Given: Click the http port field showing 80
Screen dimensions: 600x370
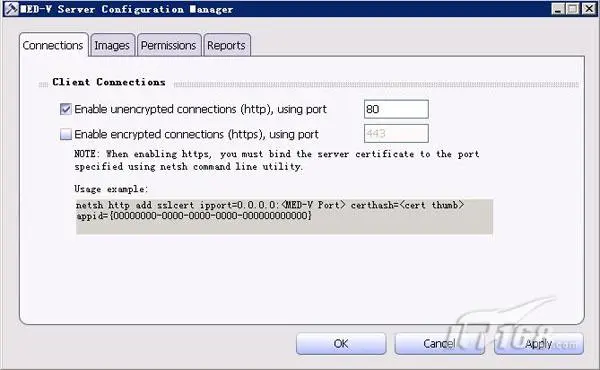Looking at the screenshot, I should [x=396, y=109].
